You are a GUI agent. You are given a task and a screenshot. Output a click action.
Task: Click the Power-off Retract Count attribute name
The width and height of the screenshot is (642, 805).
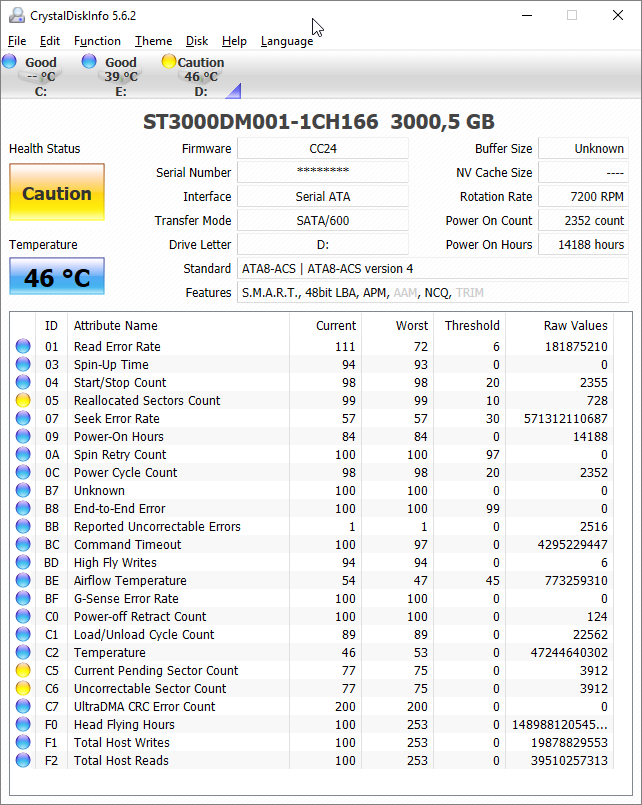pyautogui.click(x=140, y=617)
